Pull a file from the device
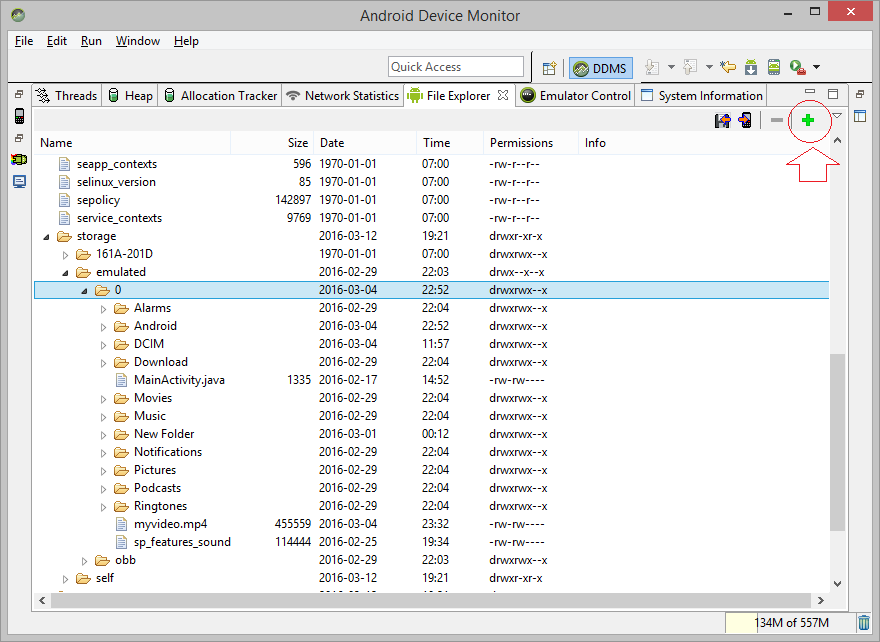 click(722, 120)
